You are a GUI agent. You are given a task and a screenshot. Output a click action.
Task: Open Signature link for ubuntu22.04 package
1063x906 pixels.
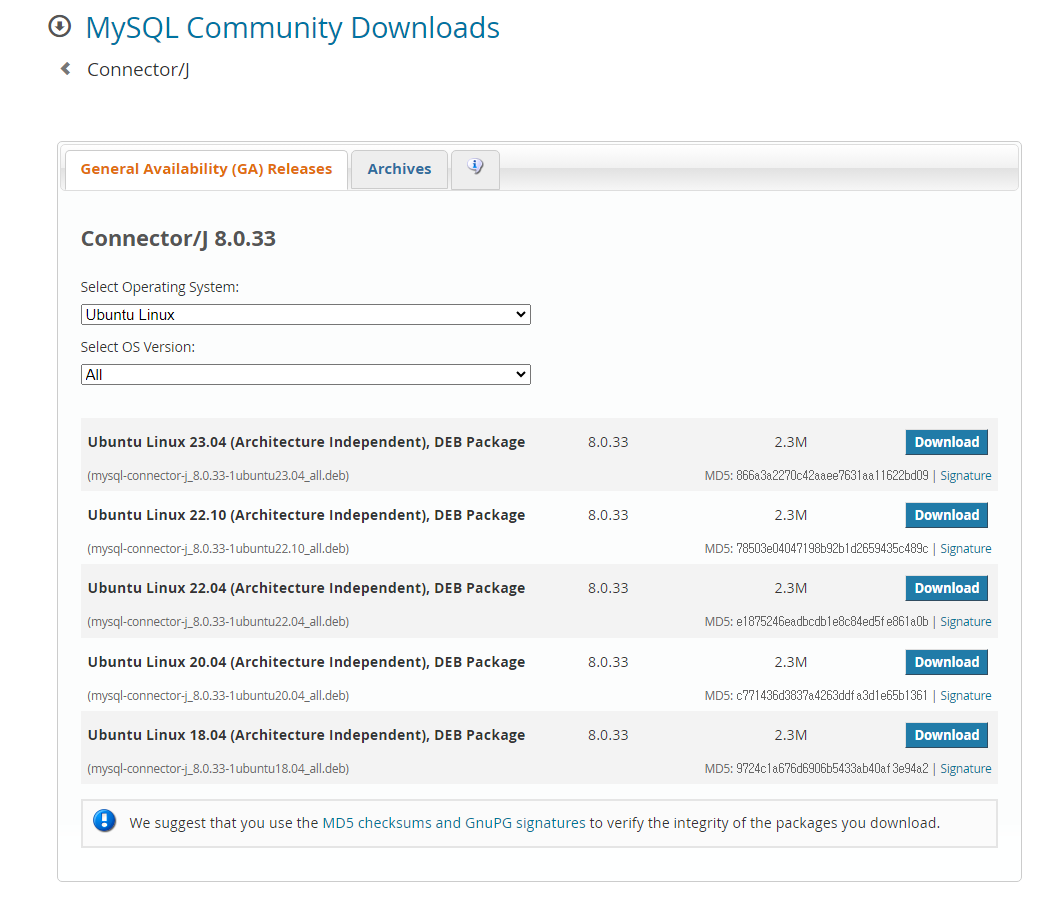tap(965, 623)
